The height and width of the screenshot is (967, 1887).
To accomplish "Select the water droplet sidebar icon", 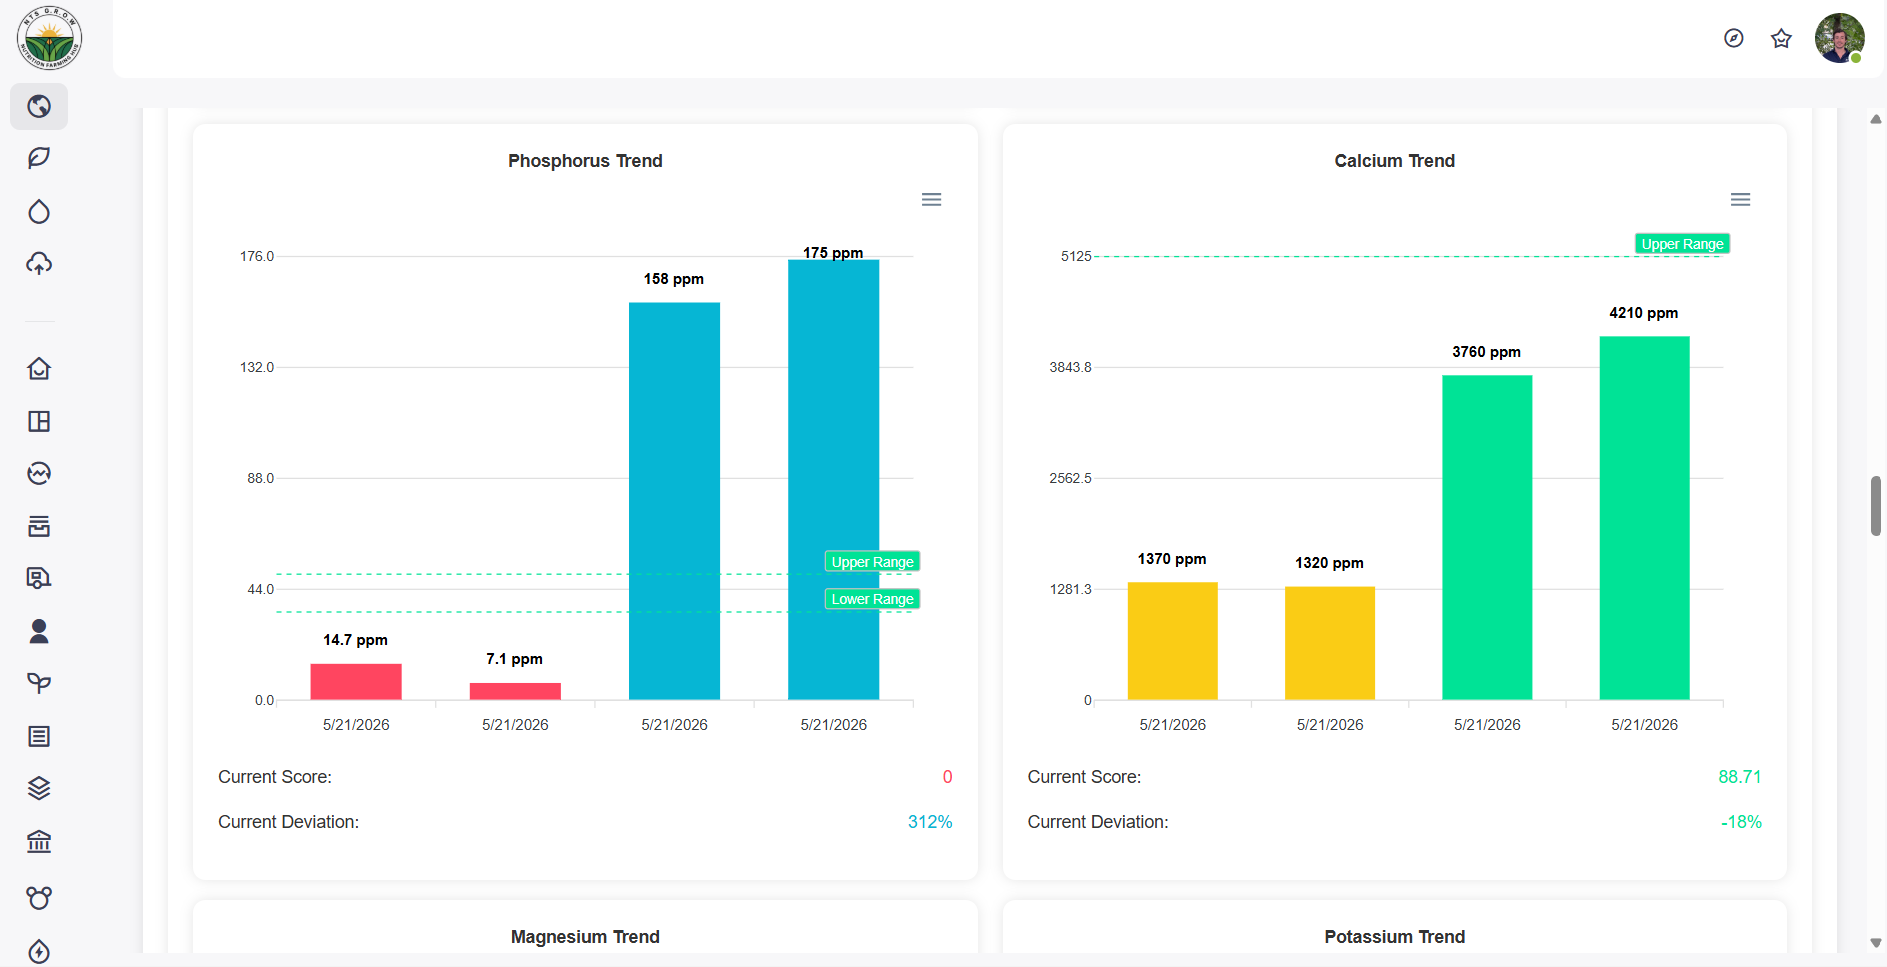I will (x=39, y=211).
